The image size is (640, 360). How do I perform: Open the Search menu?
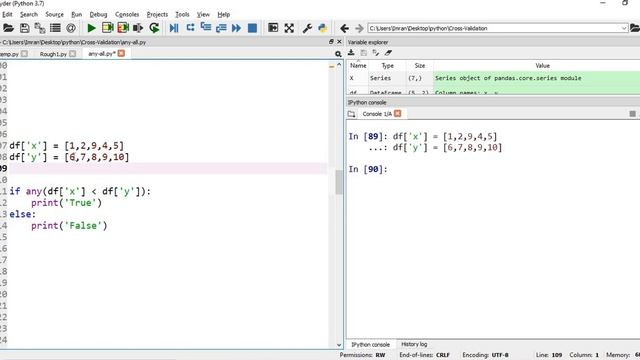pos(29,14)
